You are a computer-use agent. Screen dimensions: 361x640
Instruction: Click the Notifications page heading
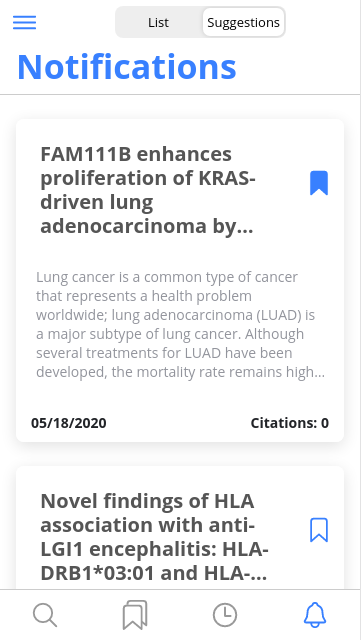(127, 67)
